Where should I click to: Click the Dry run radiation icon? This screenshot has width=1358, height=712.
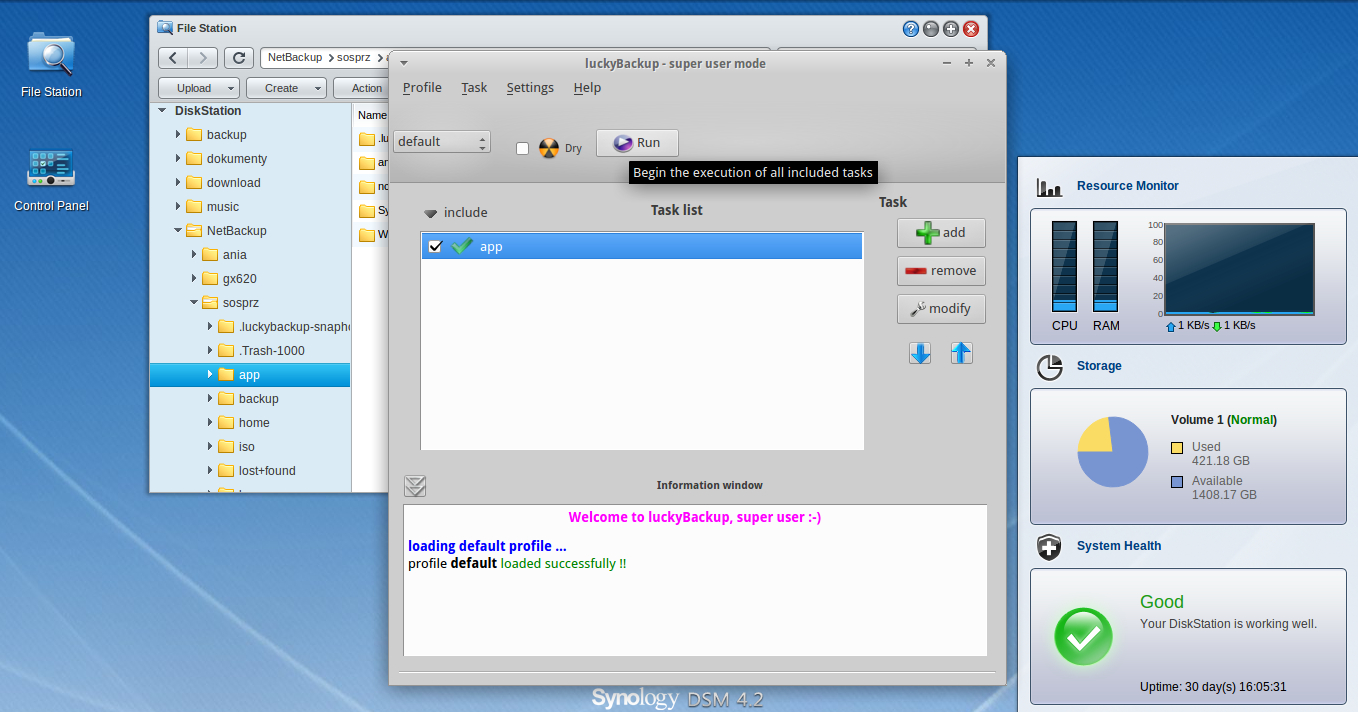[548, 148]
